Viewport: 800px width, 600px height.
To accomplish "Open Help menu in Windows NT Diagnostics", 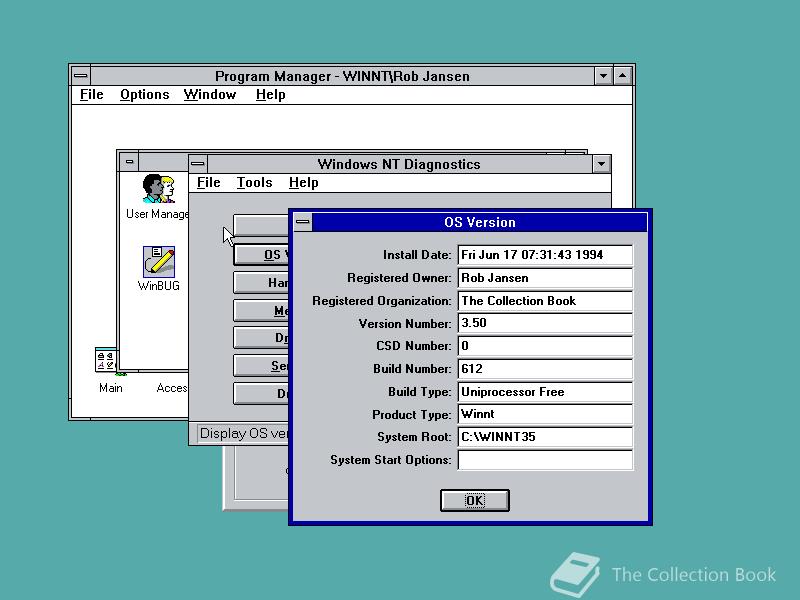I will click(304, 183).
